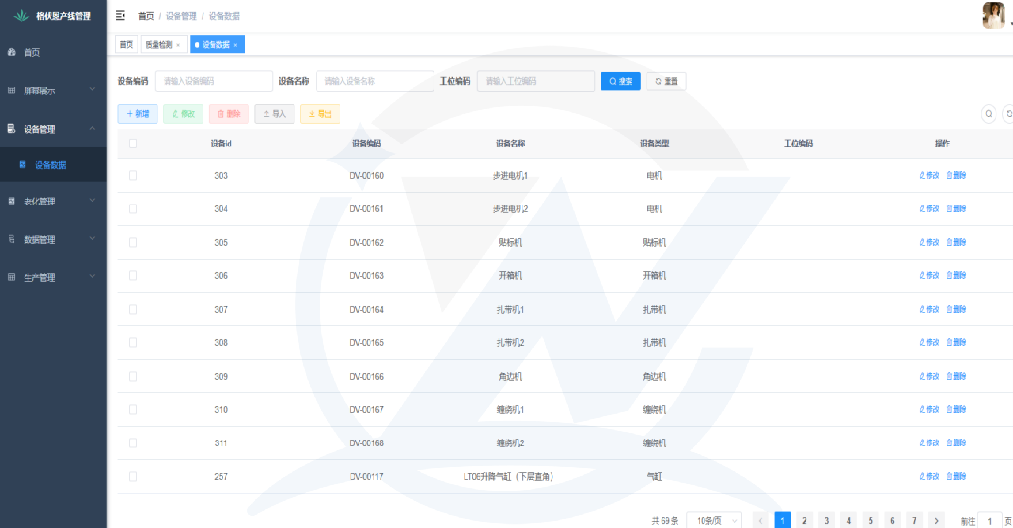Screen dimensions: 1013x528
Task: Focus the 设备名称 input field
Action: (x=375, y=81)
